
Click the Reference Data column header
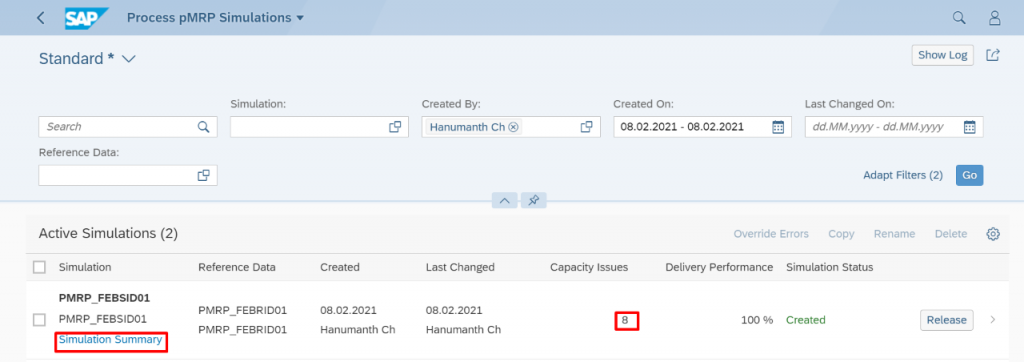[237, 267]
